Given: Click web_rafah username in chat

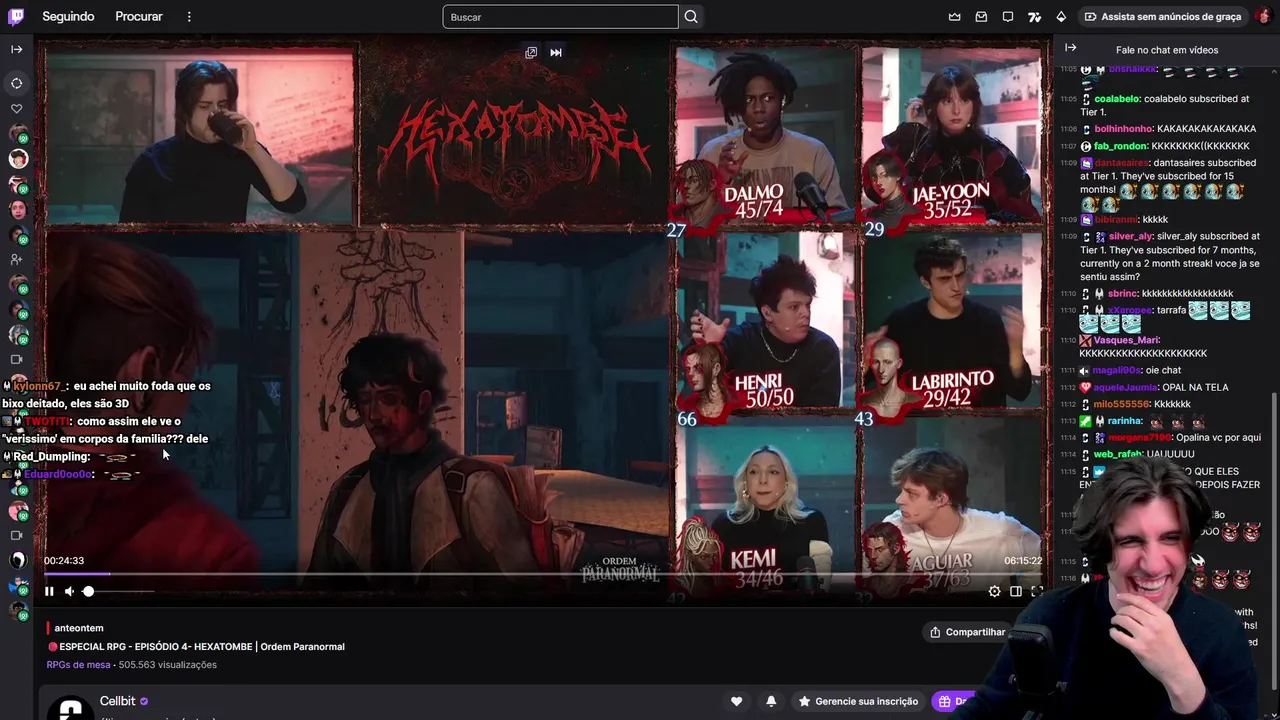Looking at the screenshot, I should (x=1118, y=455).
